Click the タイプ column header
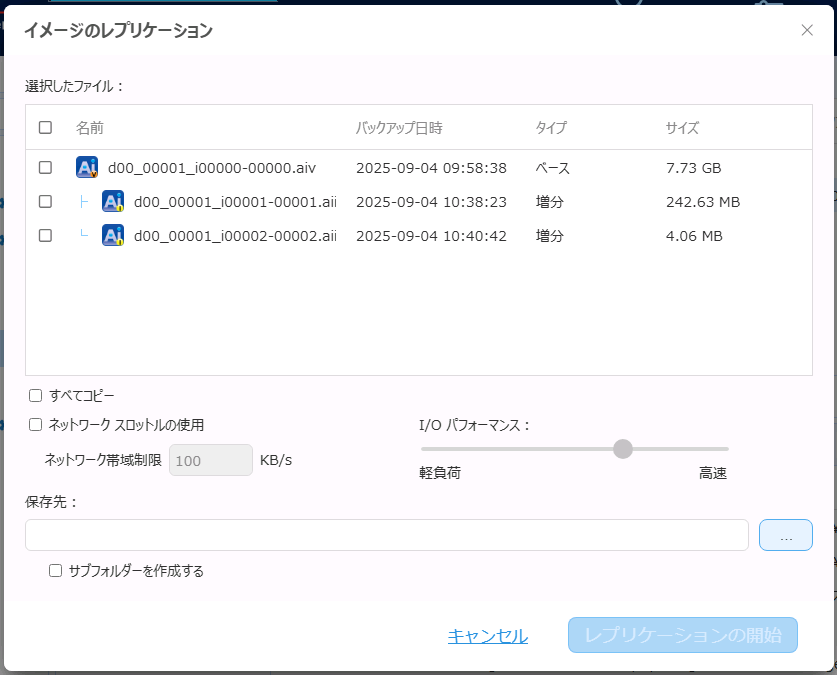837x675 pixels. pos(551,128)
